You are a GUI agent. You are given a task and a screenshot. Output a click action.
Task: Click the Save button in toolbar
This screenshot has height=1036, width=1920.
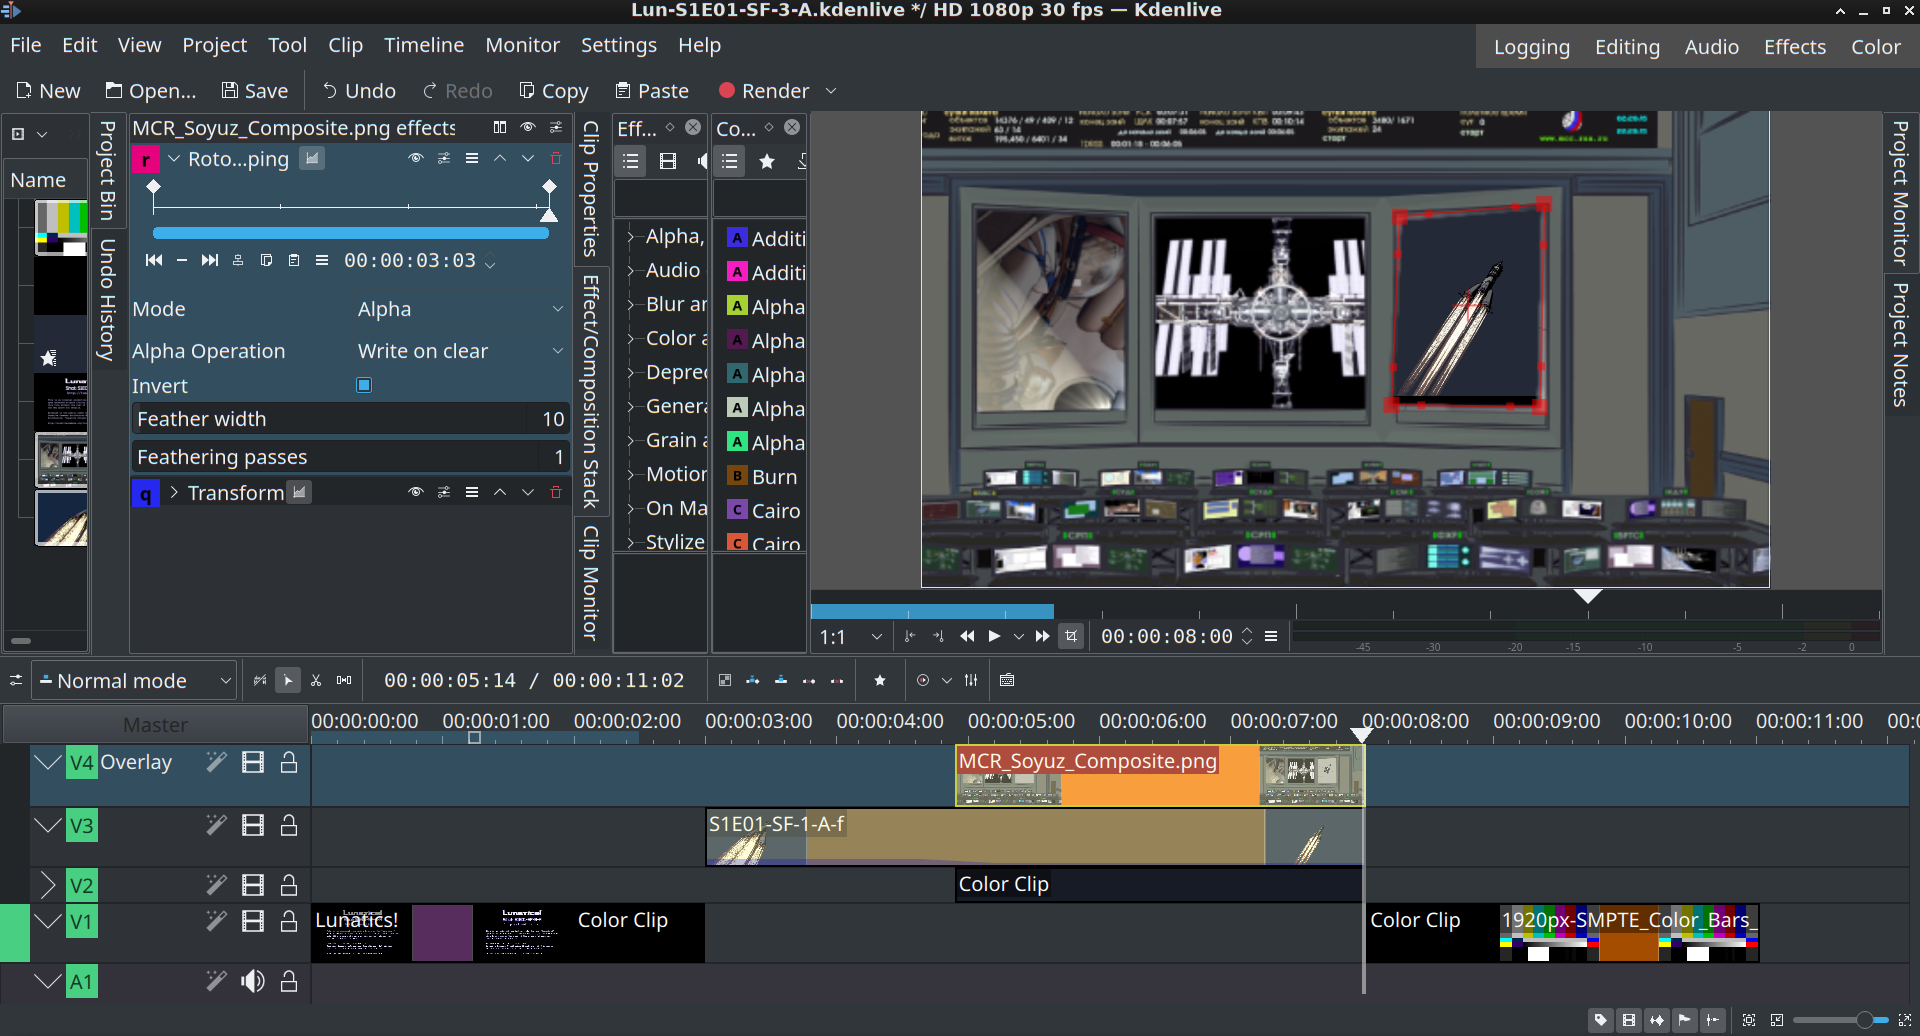[x=255, y=91]
